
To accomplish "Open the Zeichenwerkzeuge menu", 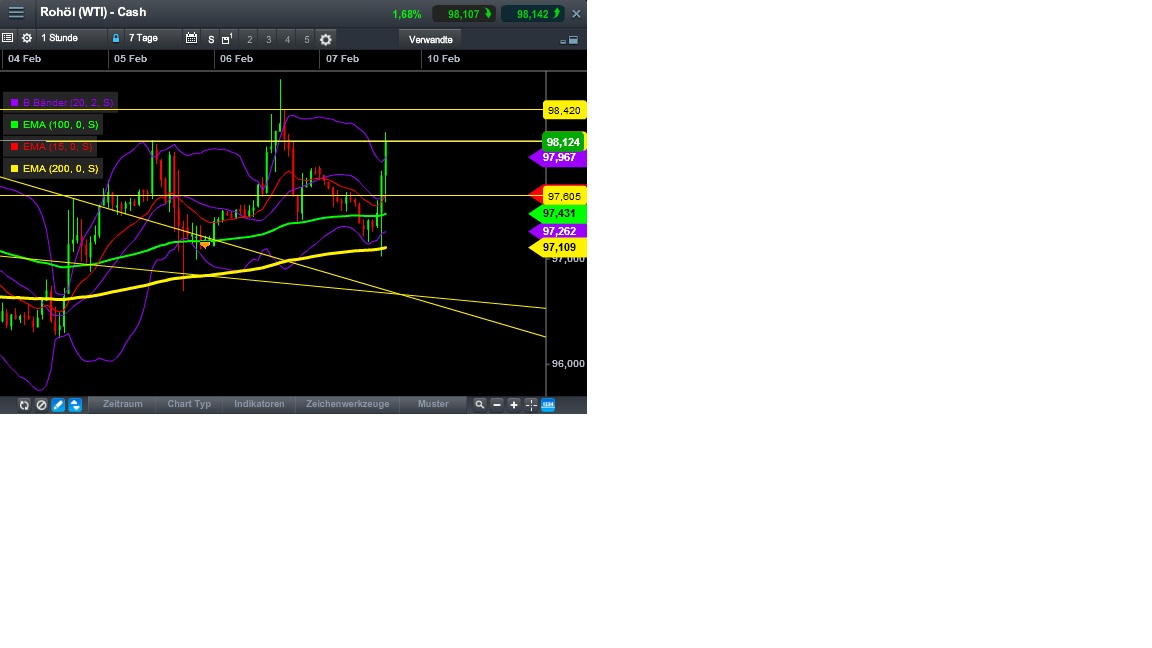I will coord(347,404).
